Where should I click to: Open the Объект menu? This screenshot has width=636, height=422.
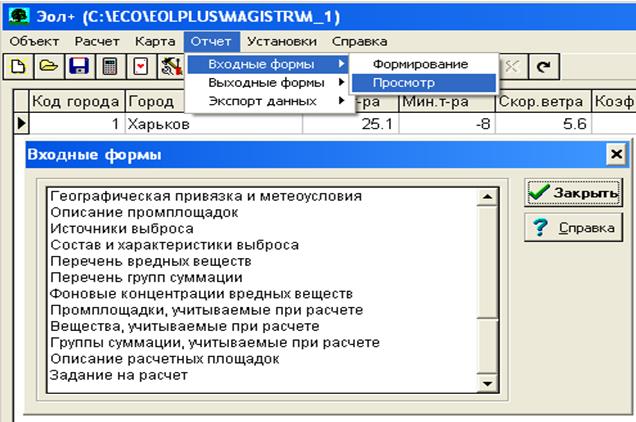click(x=35, y=42)
